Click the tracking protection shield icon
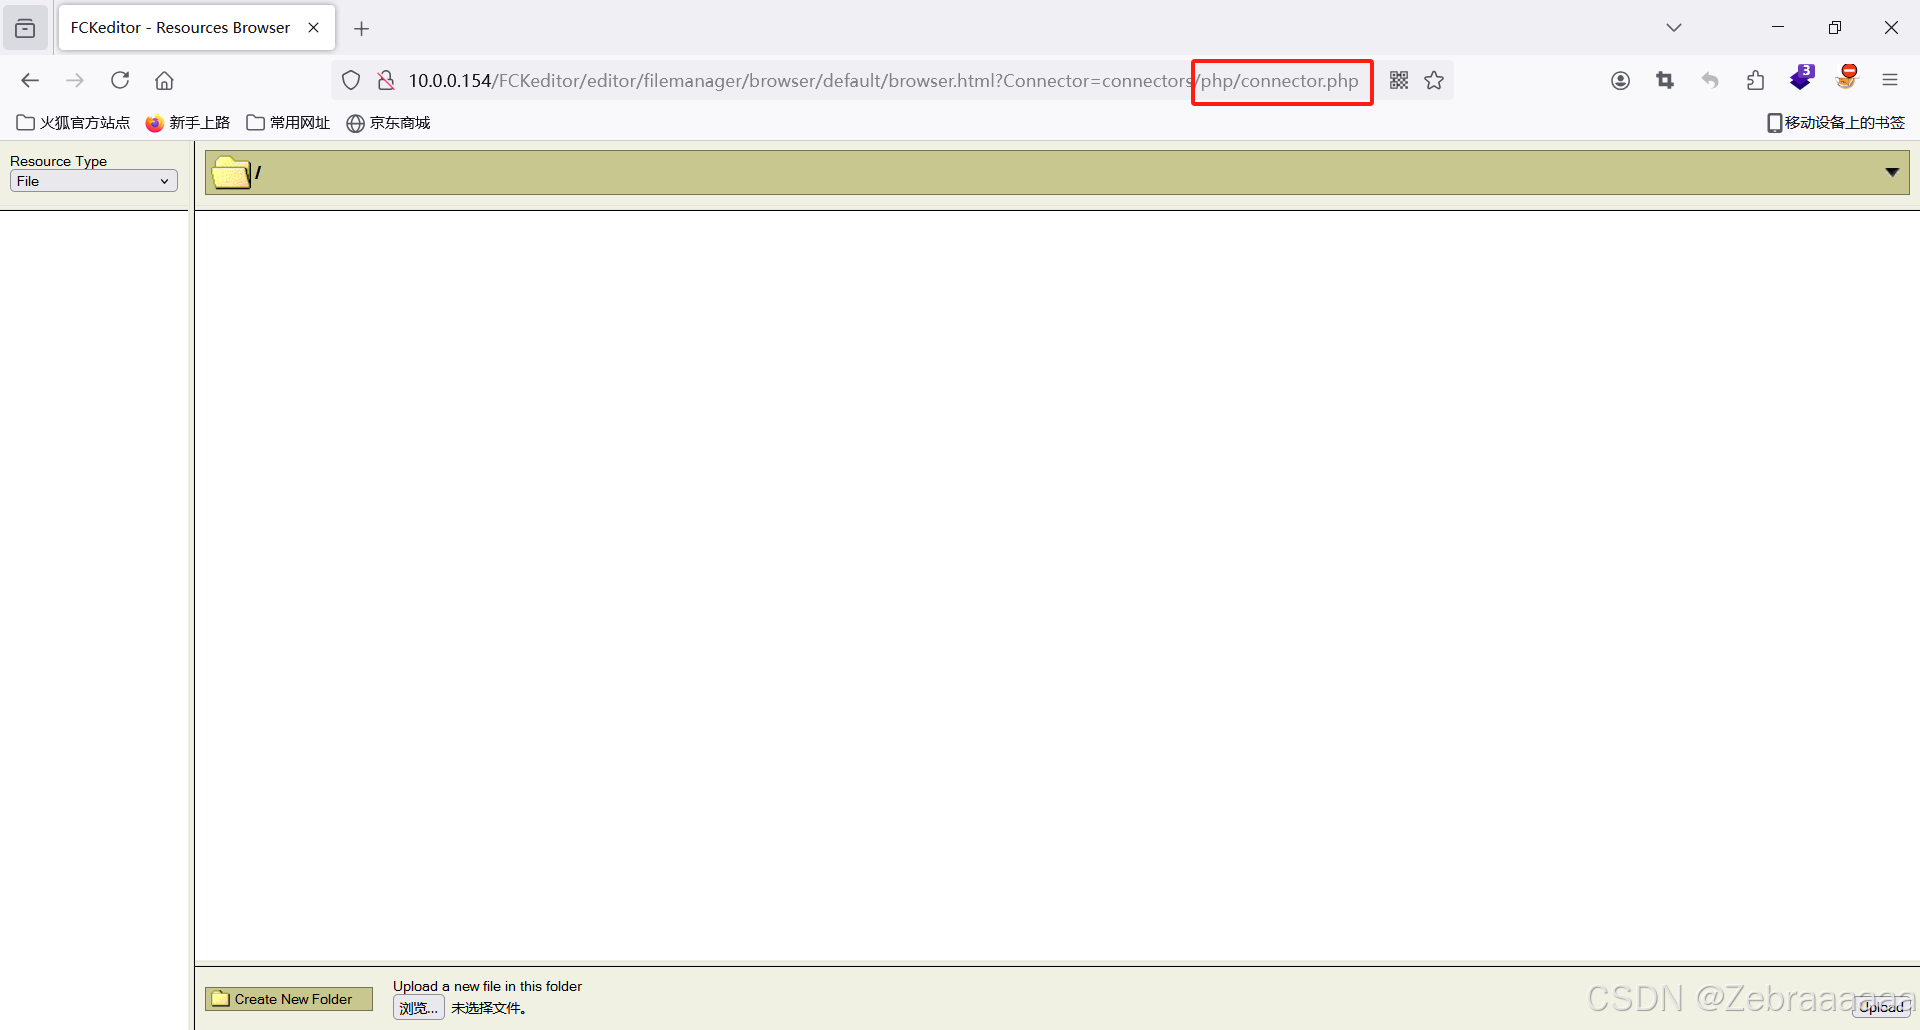This screenshot has height=1030, width=1920. pyautogui.click(x=351, y=80)
